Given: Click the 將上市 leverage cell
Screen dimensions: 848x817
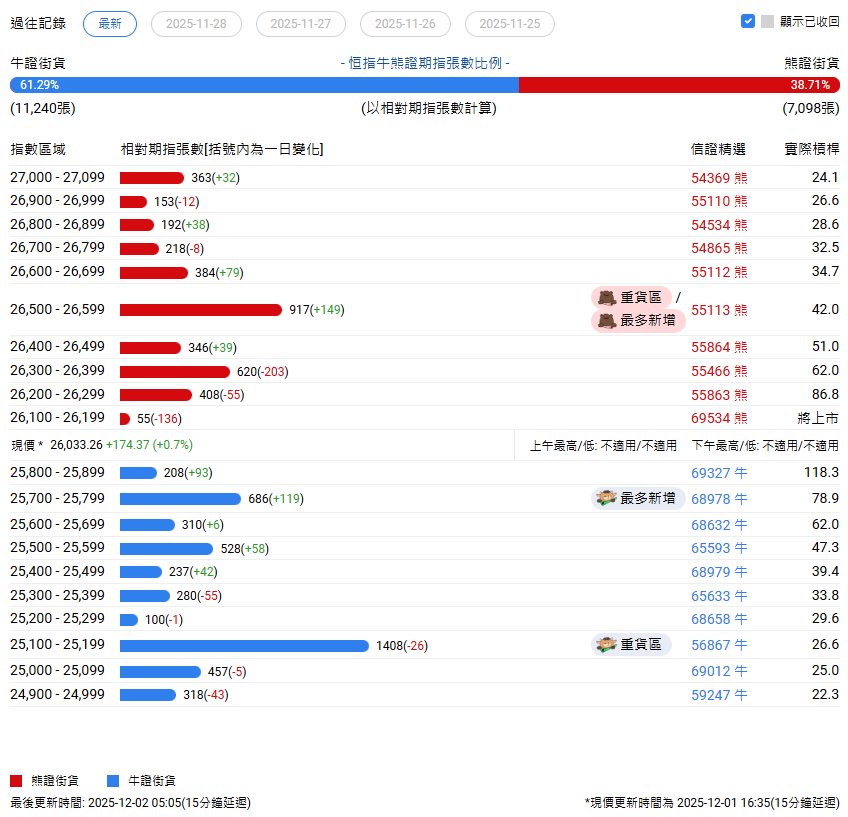Looking at the screenshot, I should click(x=818, y=418).
